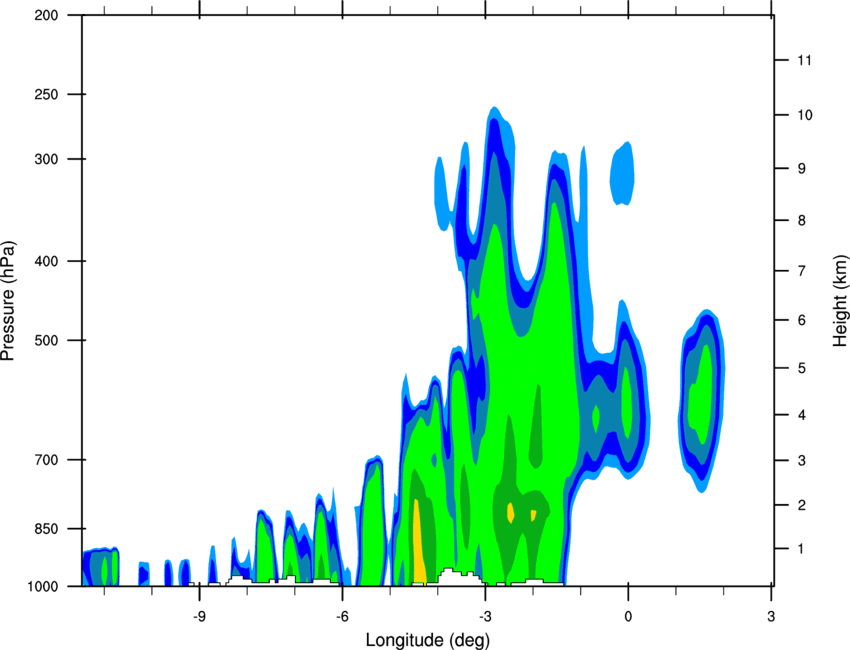
Task: Click the -9 longitude tick label
Action: point(199,616)
